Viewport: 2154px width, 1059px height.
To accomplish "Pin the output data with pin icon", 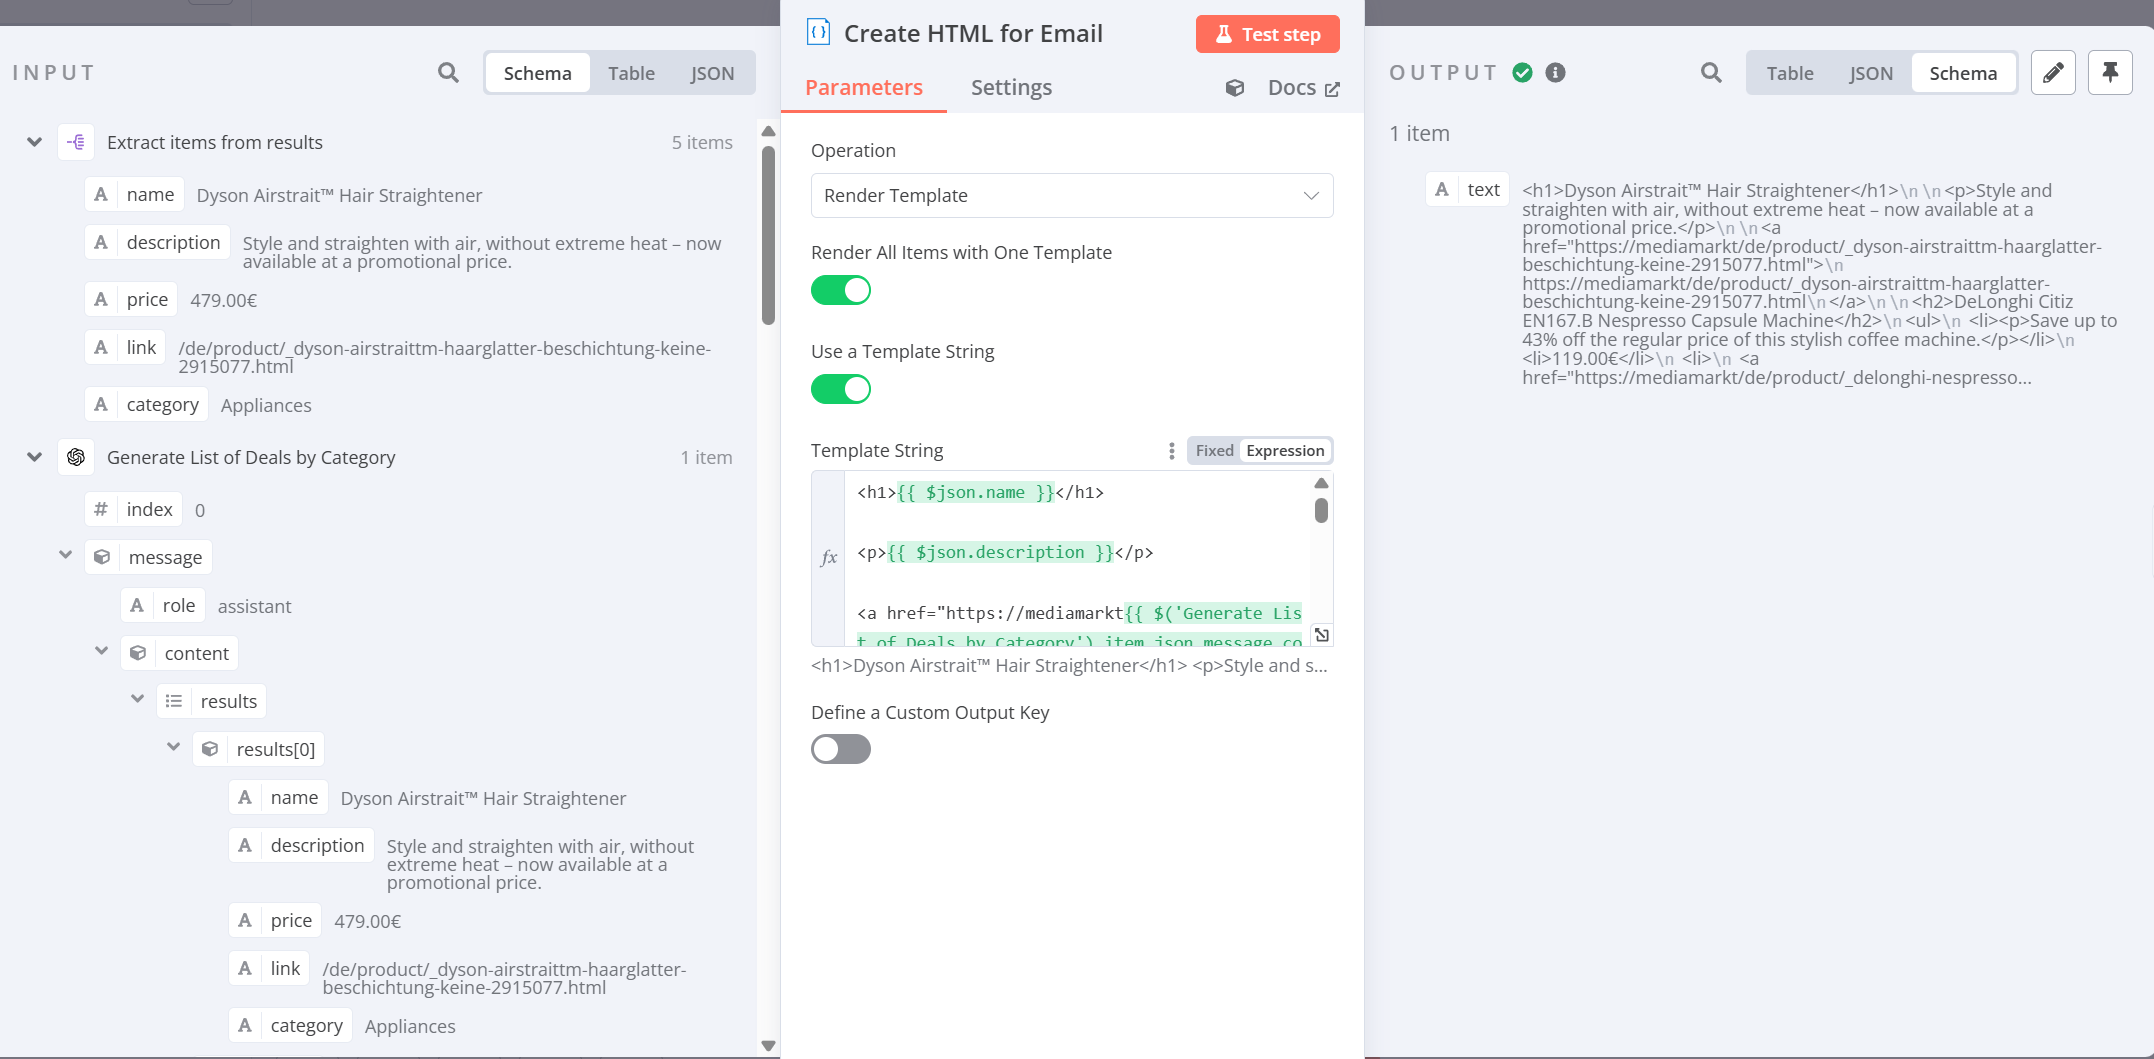I will coord(2110,73).
